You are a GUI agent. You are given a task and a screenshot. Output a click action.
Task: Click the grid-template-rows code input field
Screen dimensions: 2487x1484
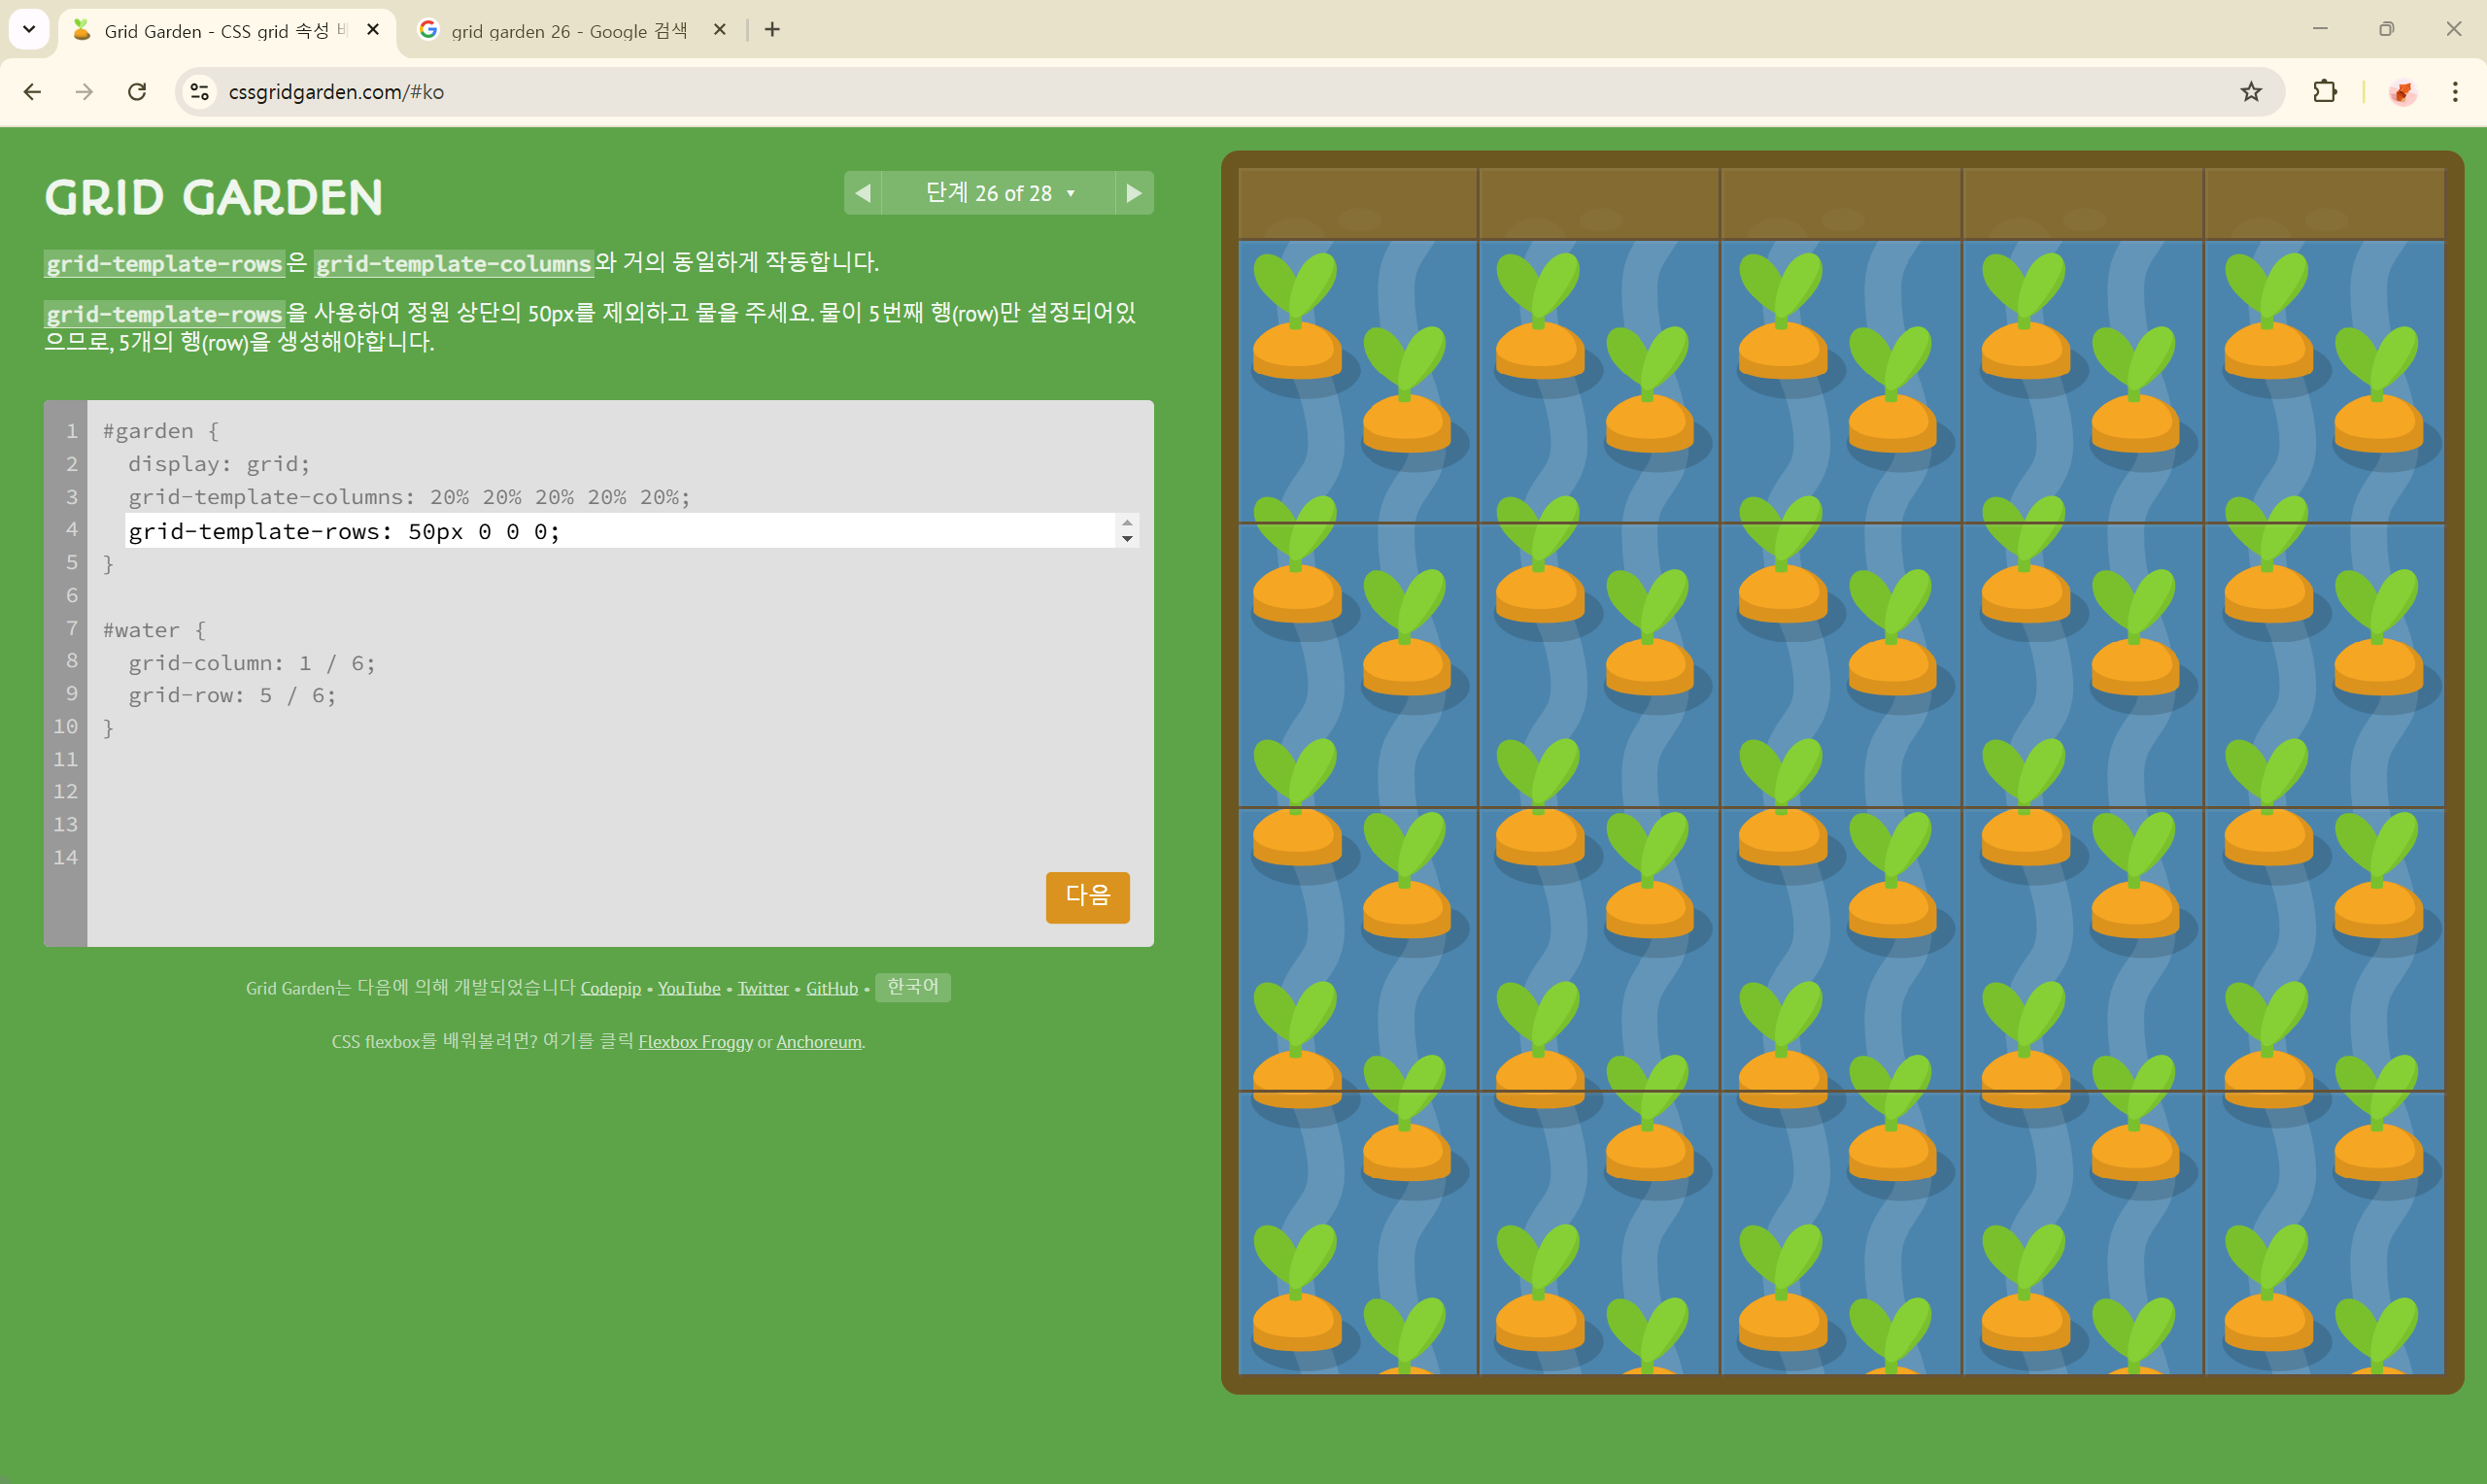[620, 531]
